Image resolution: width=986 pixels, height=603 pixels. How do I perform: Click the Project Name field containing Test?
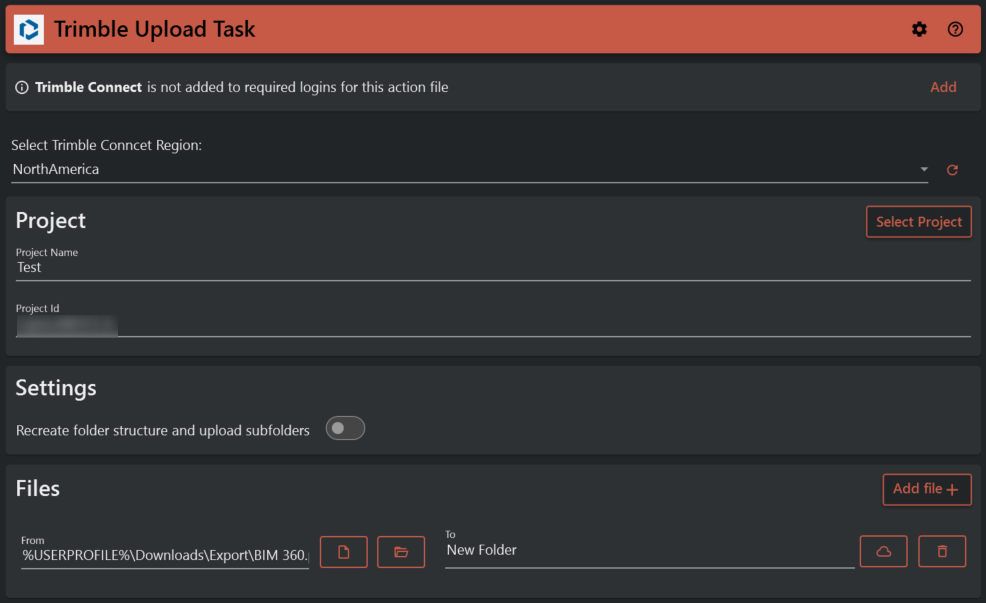click(x=490, y=268)
